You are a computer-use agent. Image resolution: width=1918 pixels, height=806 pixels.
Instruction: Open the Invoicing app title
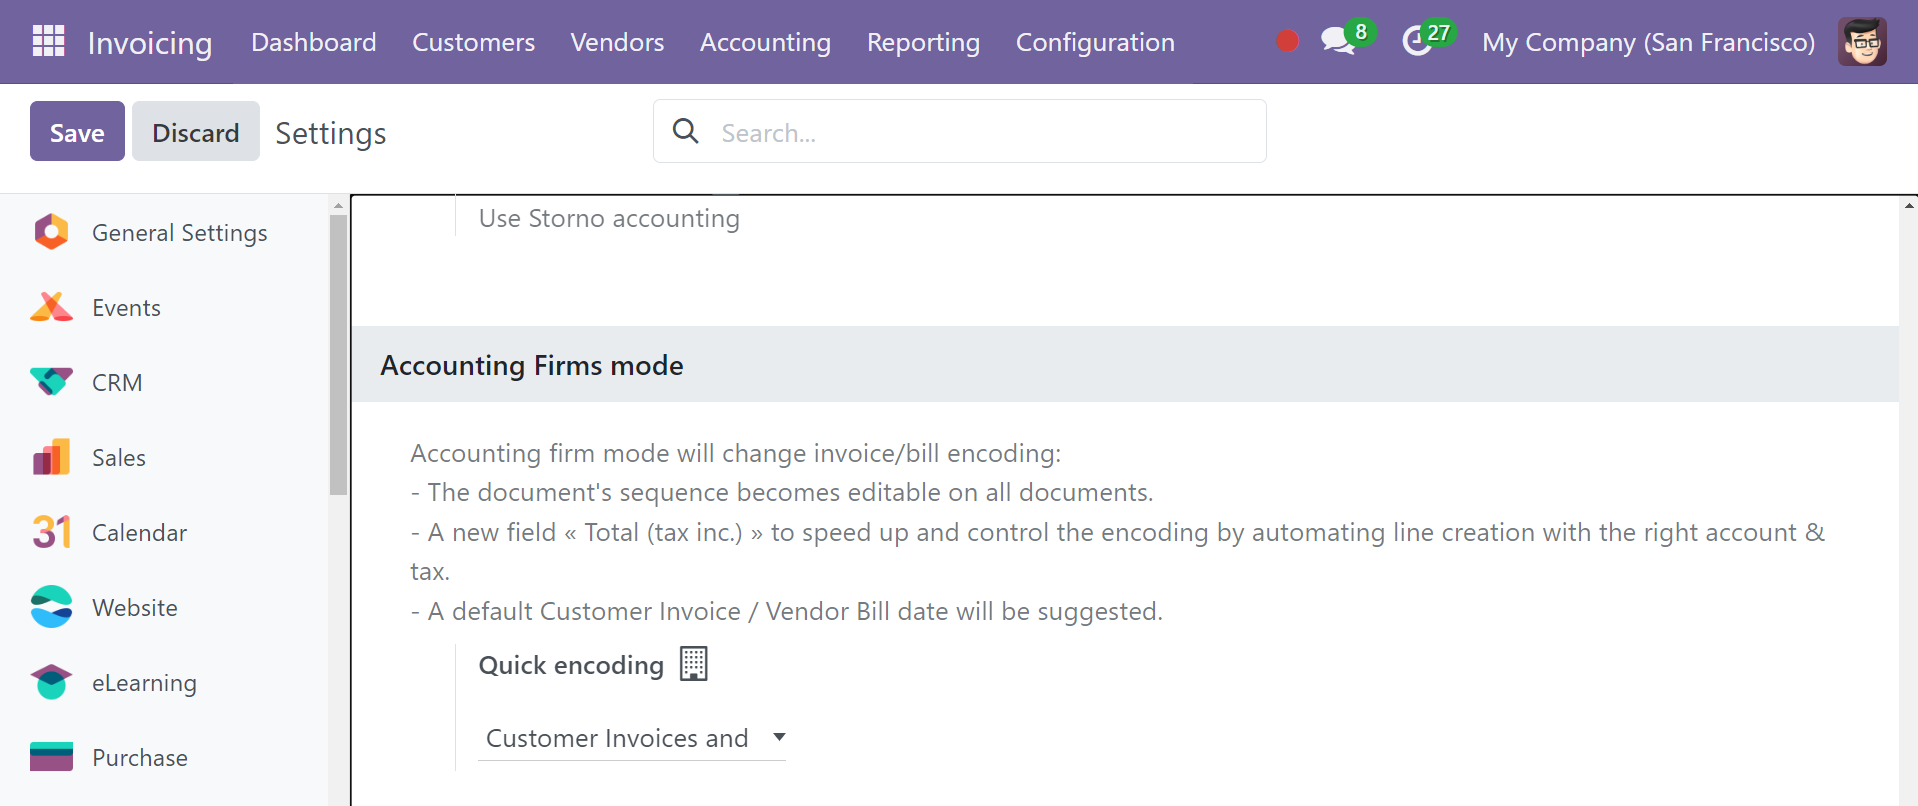click(x=150, y=43)
